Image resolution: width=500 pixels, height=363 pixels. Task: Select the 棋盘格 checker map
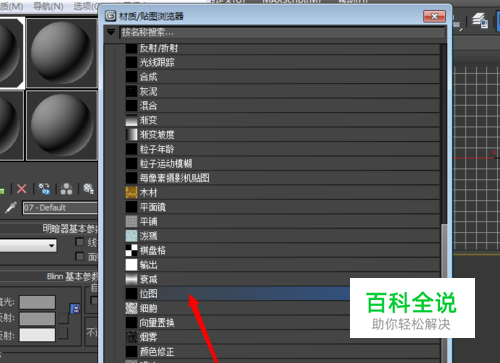click(x=282, y=250)
